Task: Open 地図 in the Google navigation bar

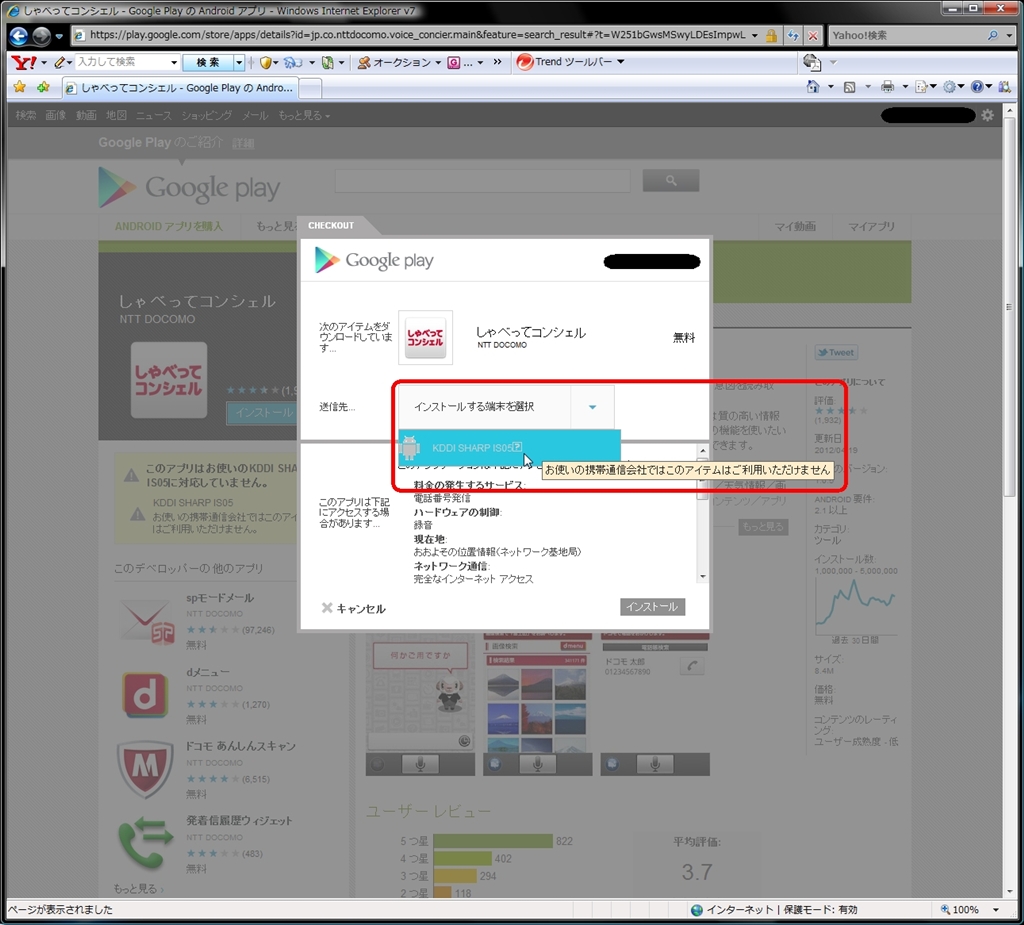Action: (x=116, y=115)
